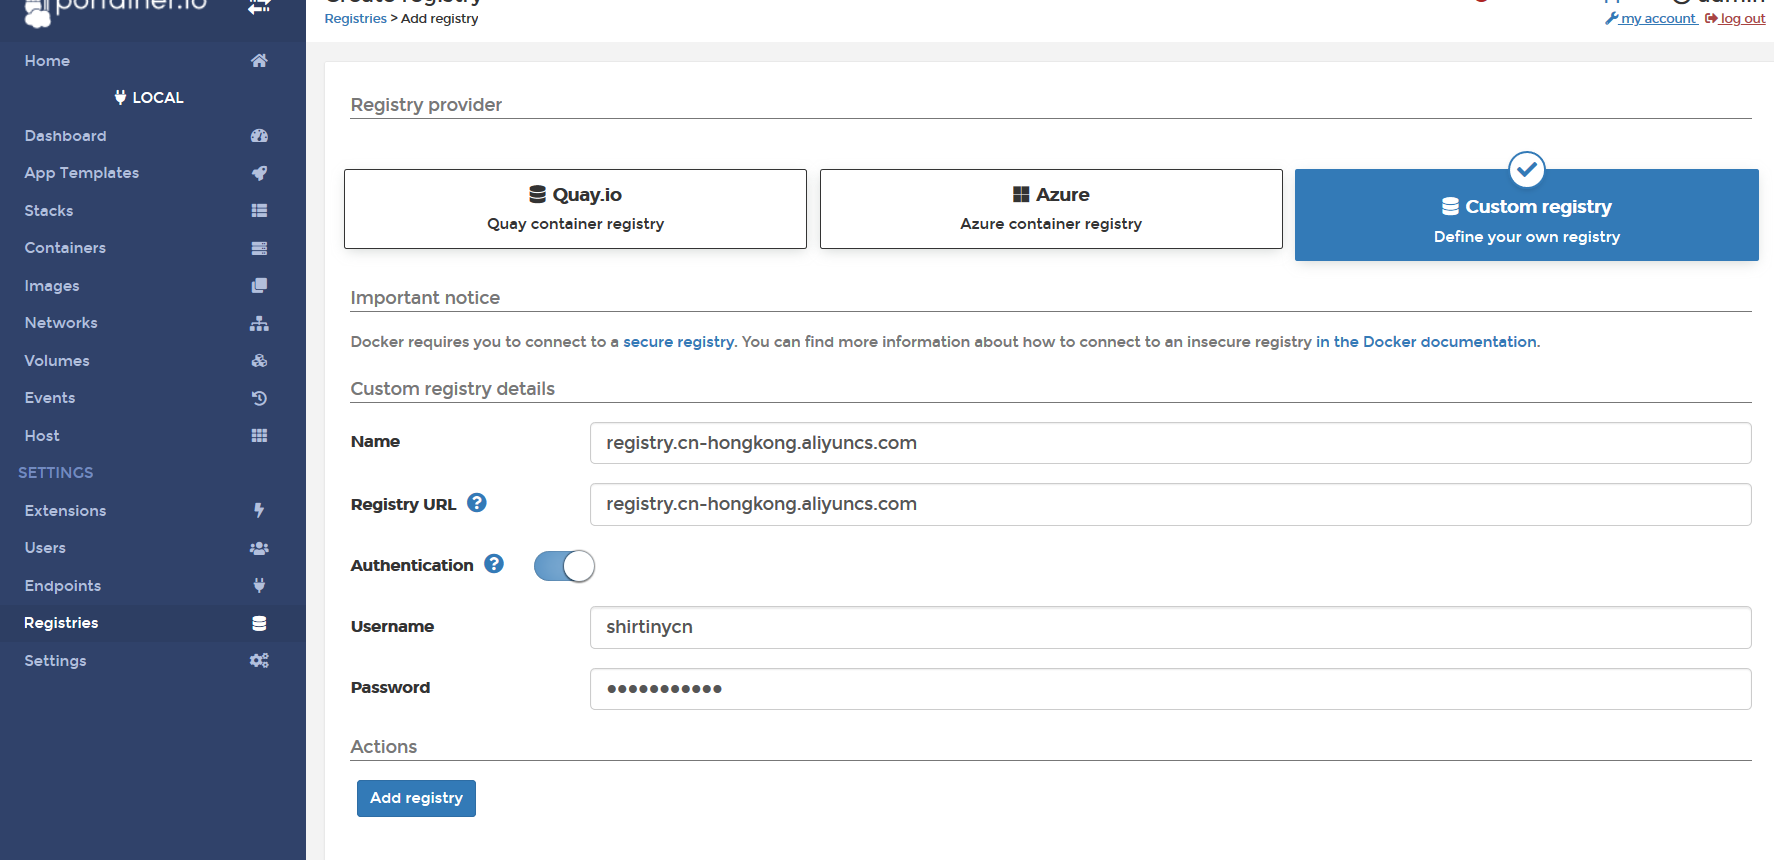Click the sidebar toggle arrows icon
The width and height of the screenshot is (1774, 860).
click(x=259, y=6)
